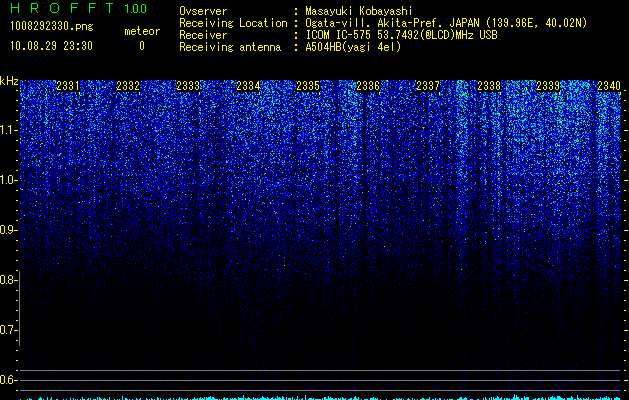Click the 1.0 kHz frequency label

(x=8, y=180)
